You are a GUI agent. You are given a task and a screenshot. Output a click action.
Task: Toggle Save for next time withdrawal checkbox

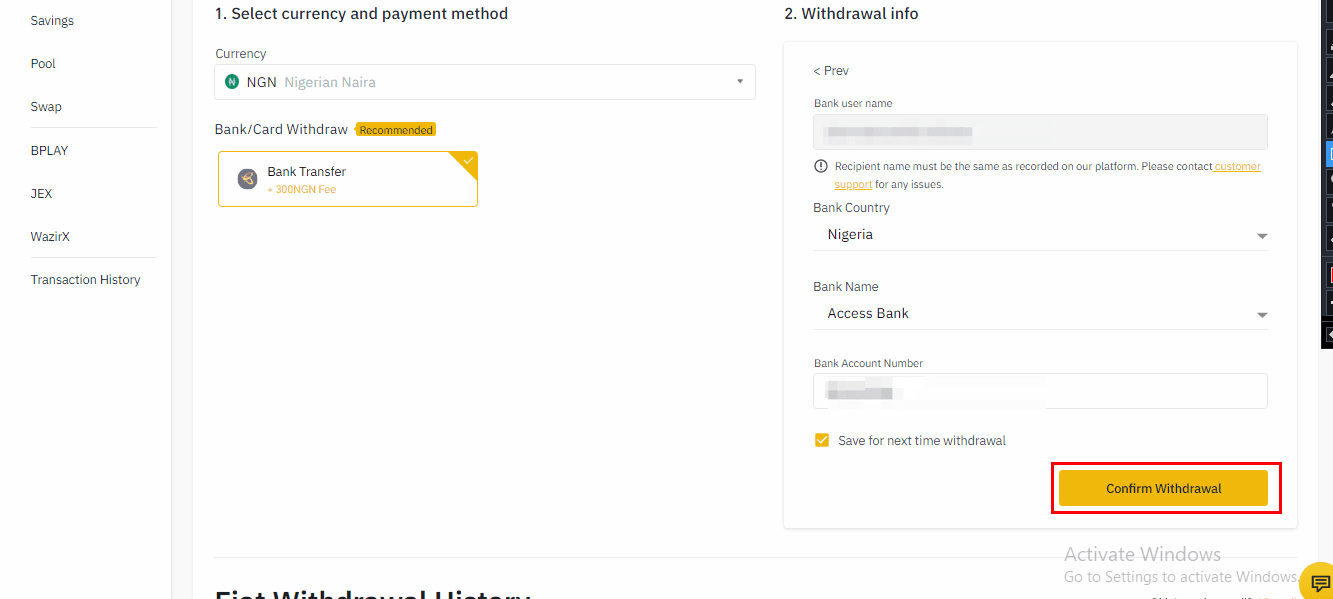point(822,440)
